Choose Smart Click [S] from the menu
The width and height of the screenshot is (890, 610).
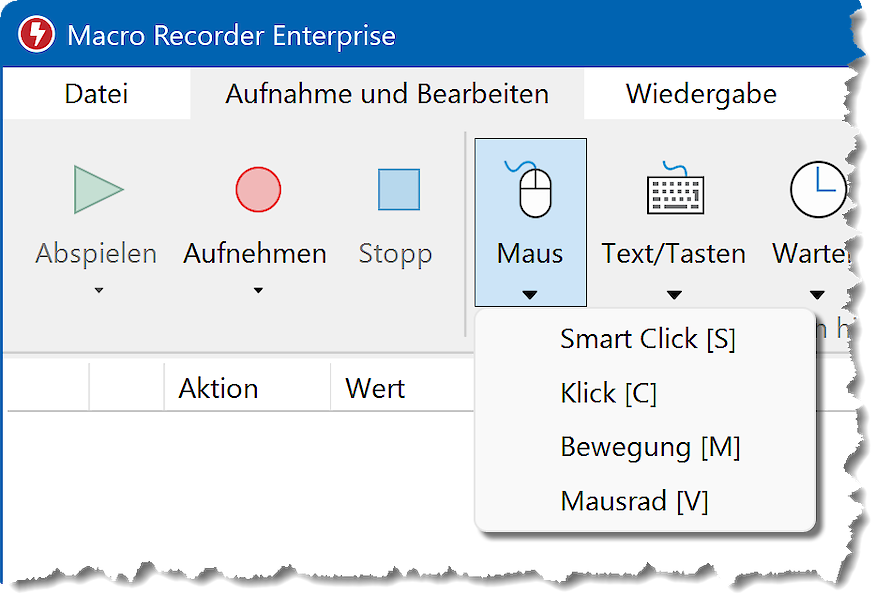(647, 339)
